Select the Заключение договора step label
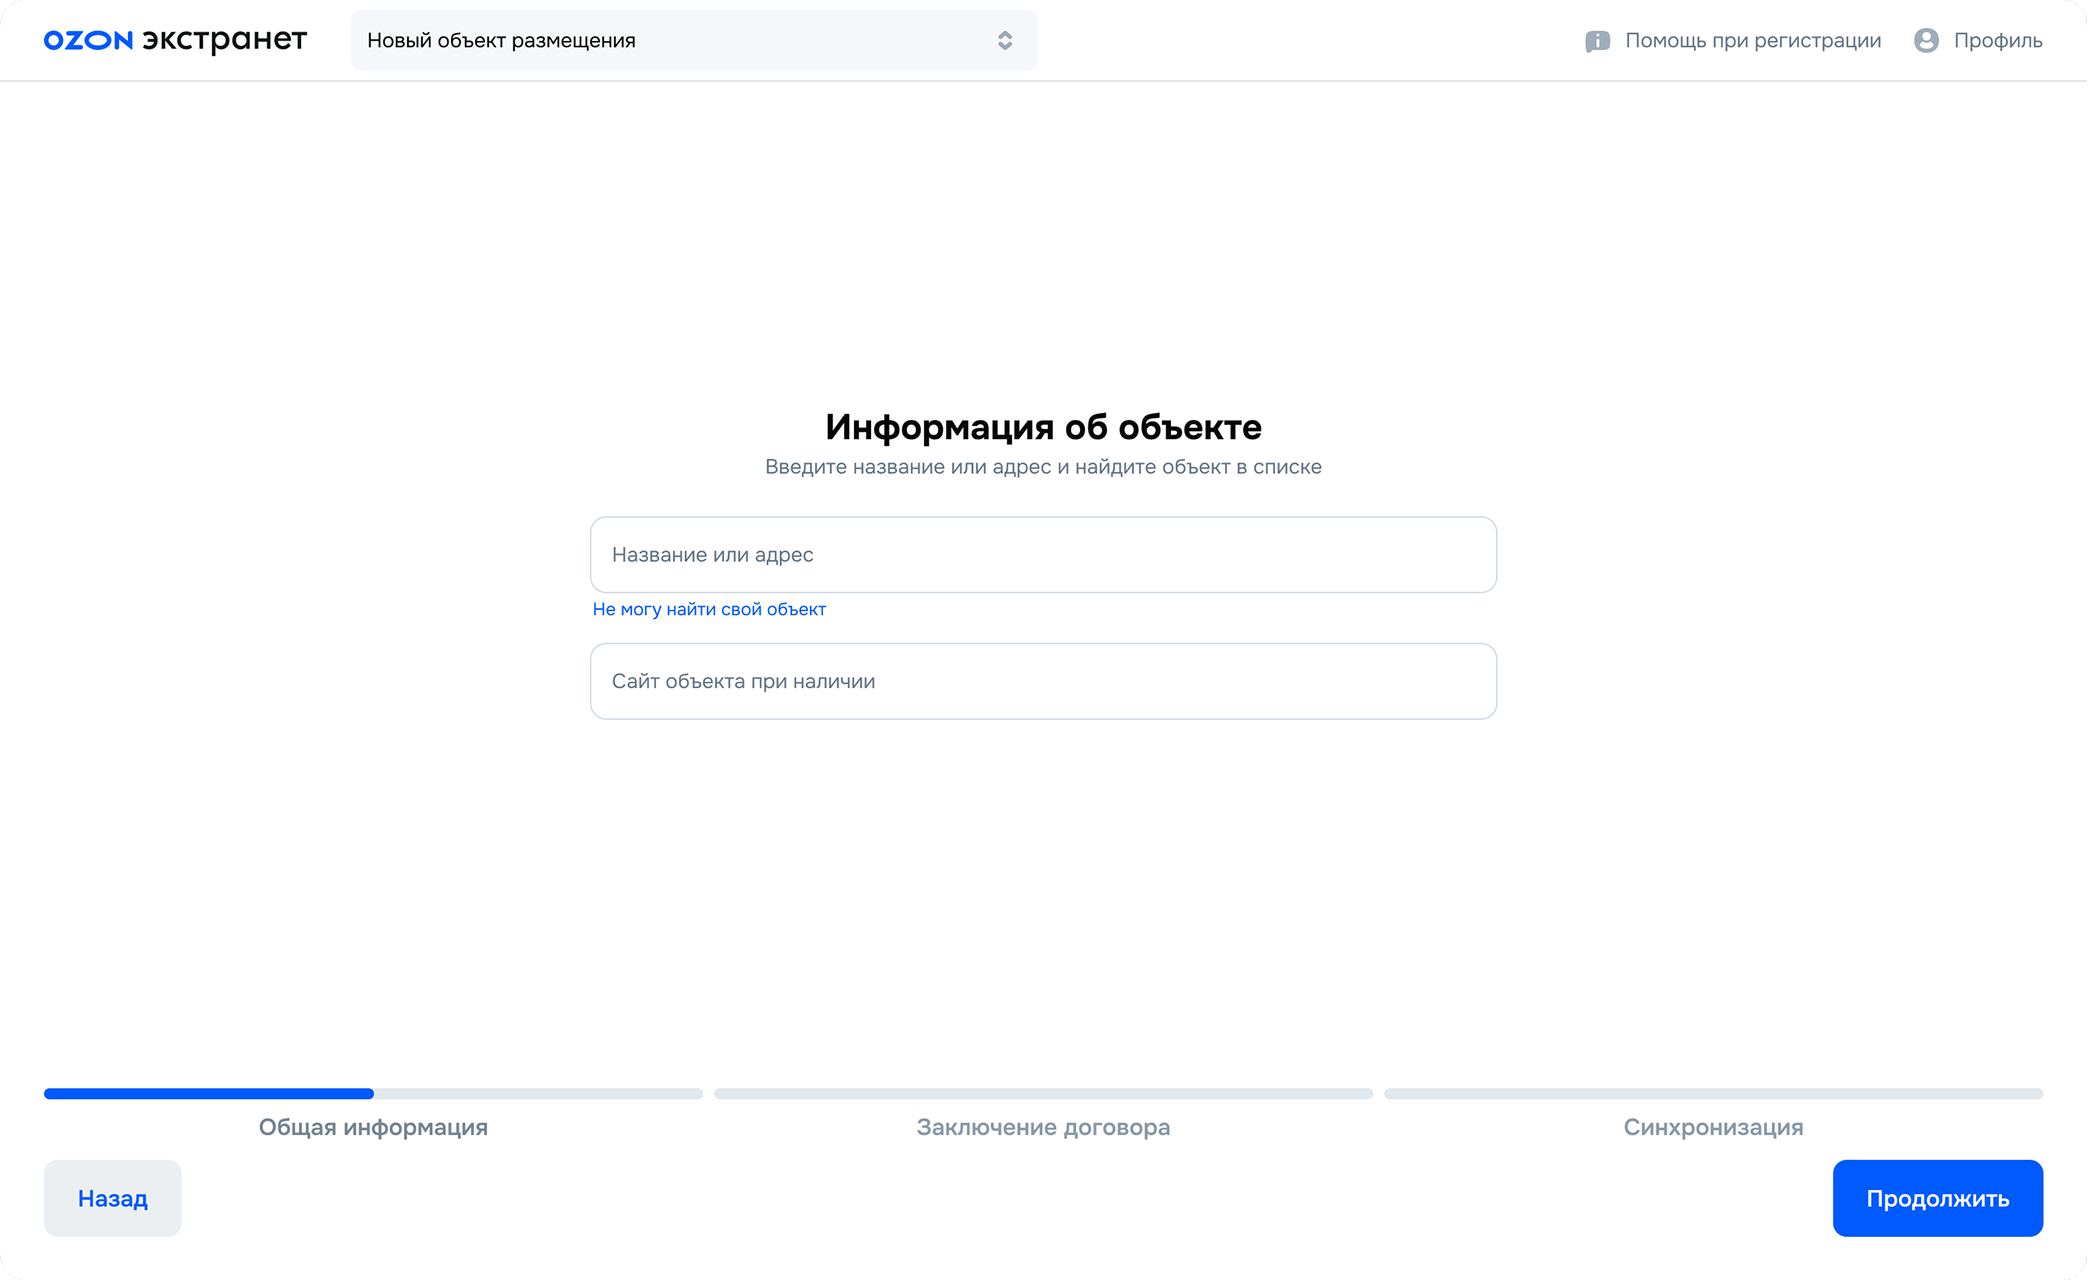This screenshot has width=2088, height=1280. click(x=1043, y=1127)
